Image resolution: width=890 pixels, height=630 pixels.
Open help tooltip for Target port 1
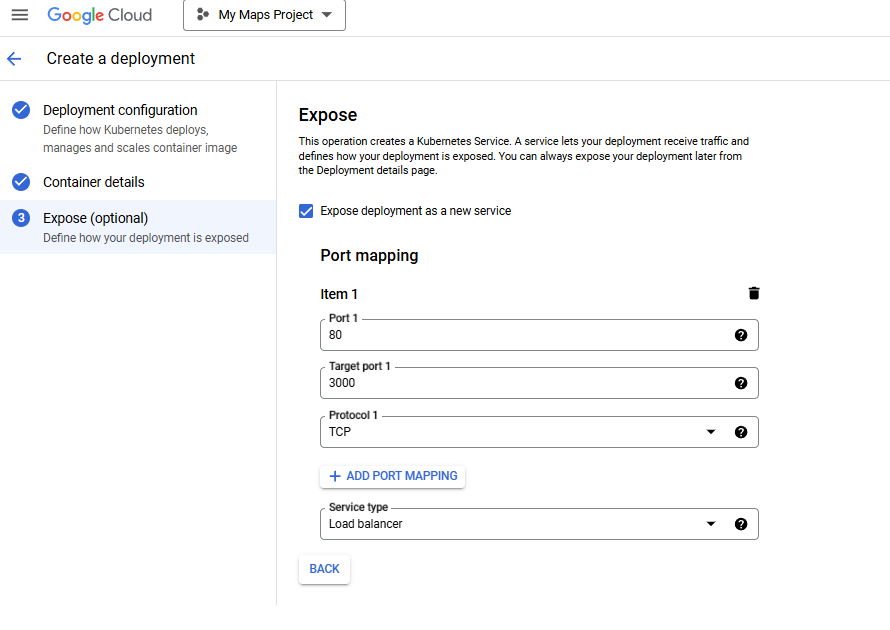click(x=741, y=383)
